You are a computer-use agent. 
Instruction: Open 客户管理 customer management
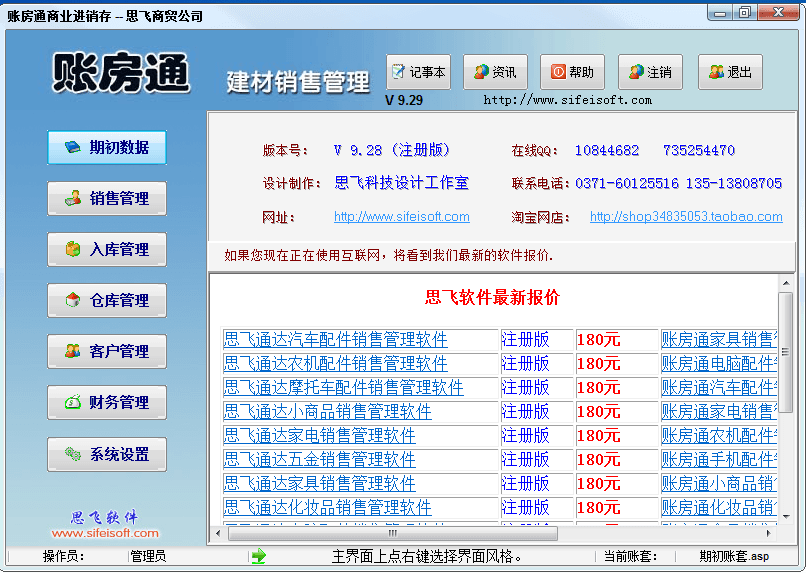(x=107, y=351)
